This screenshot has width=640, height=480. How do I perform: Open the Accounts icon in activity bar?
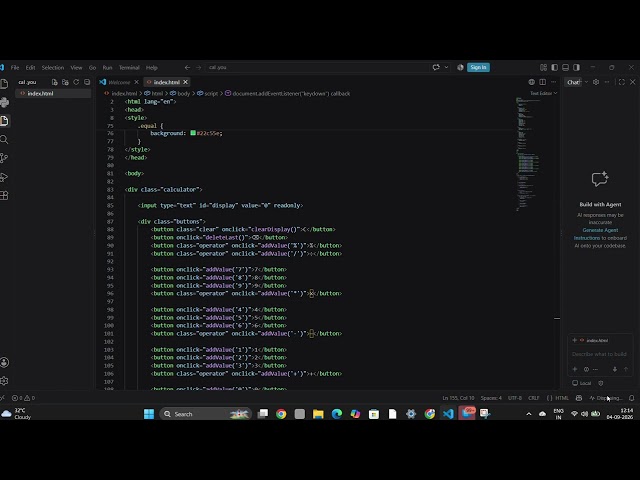(4, 362)
